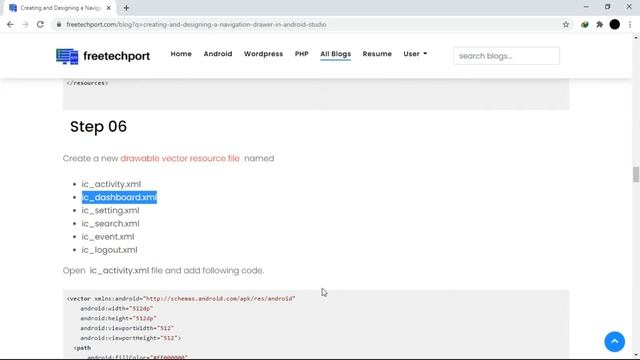Image resolution: width=640 pixels, height=360 pixels.
Task: Click the page vertical scrollbar thumb
Action: click(x=636, y=175)
